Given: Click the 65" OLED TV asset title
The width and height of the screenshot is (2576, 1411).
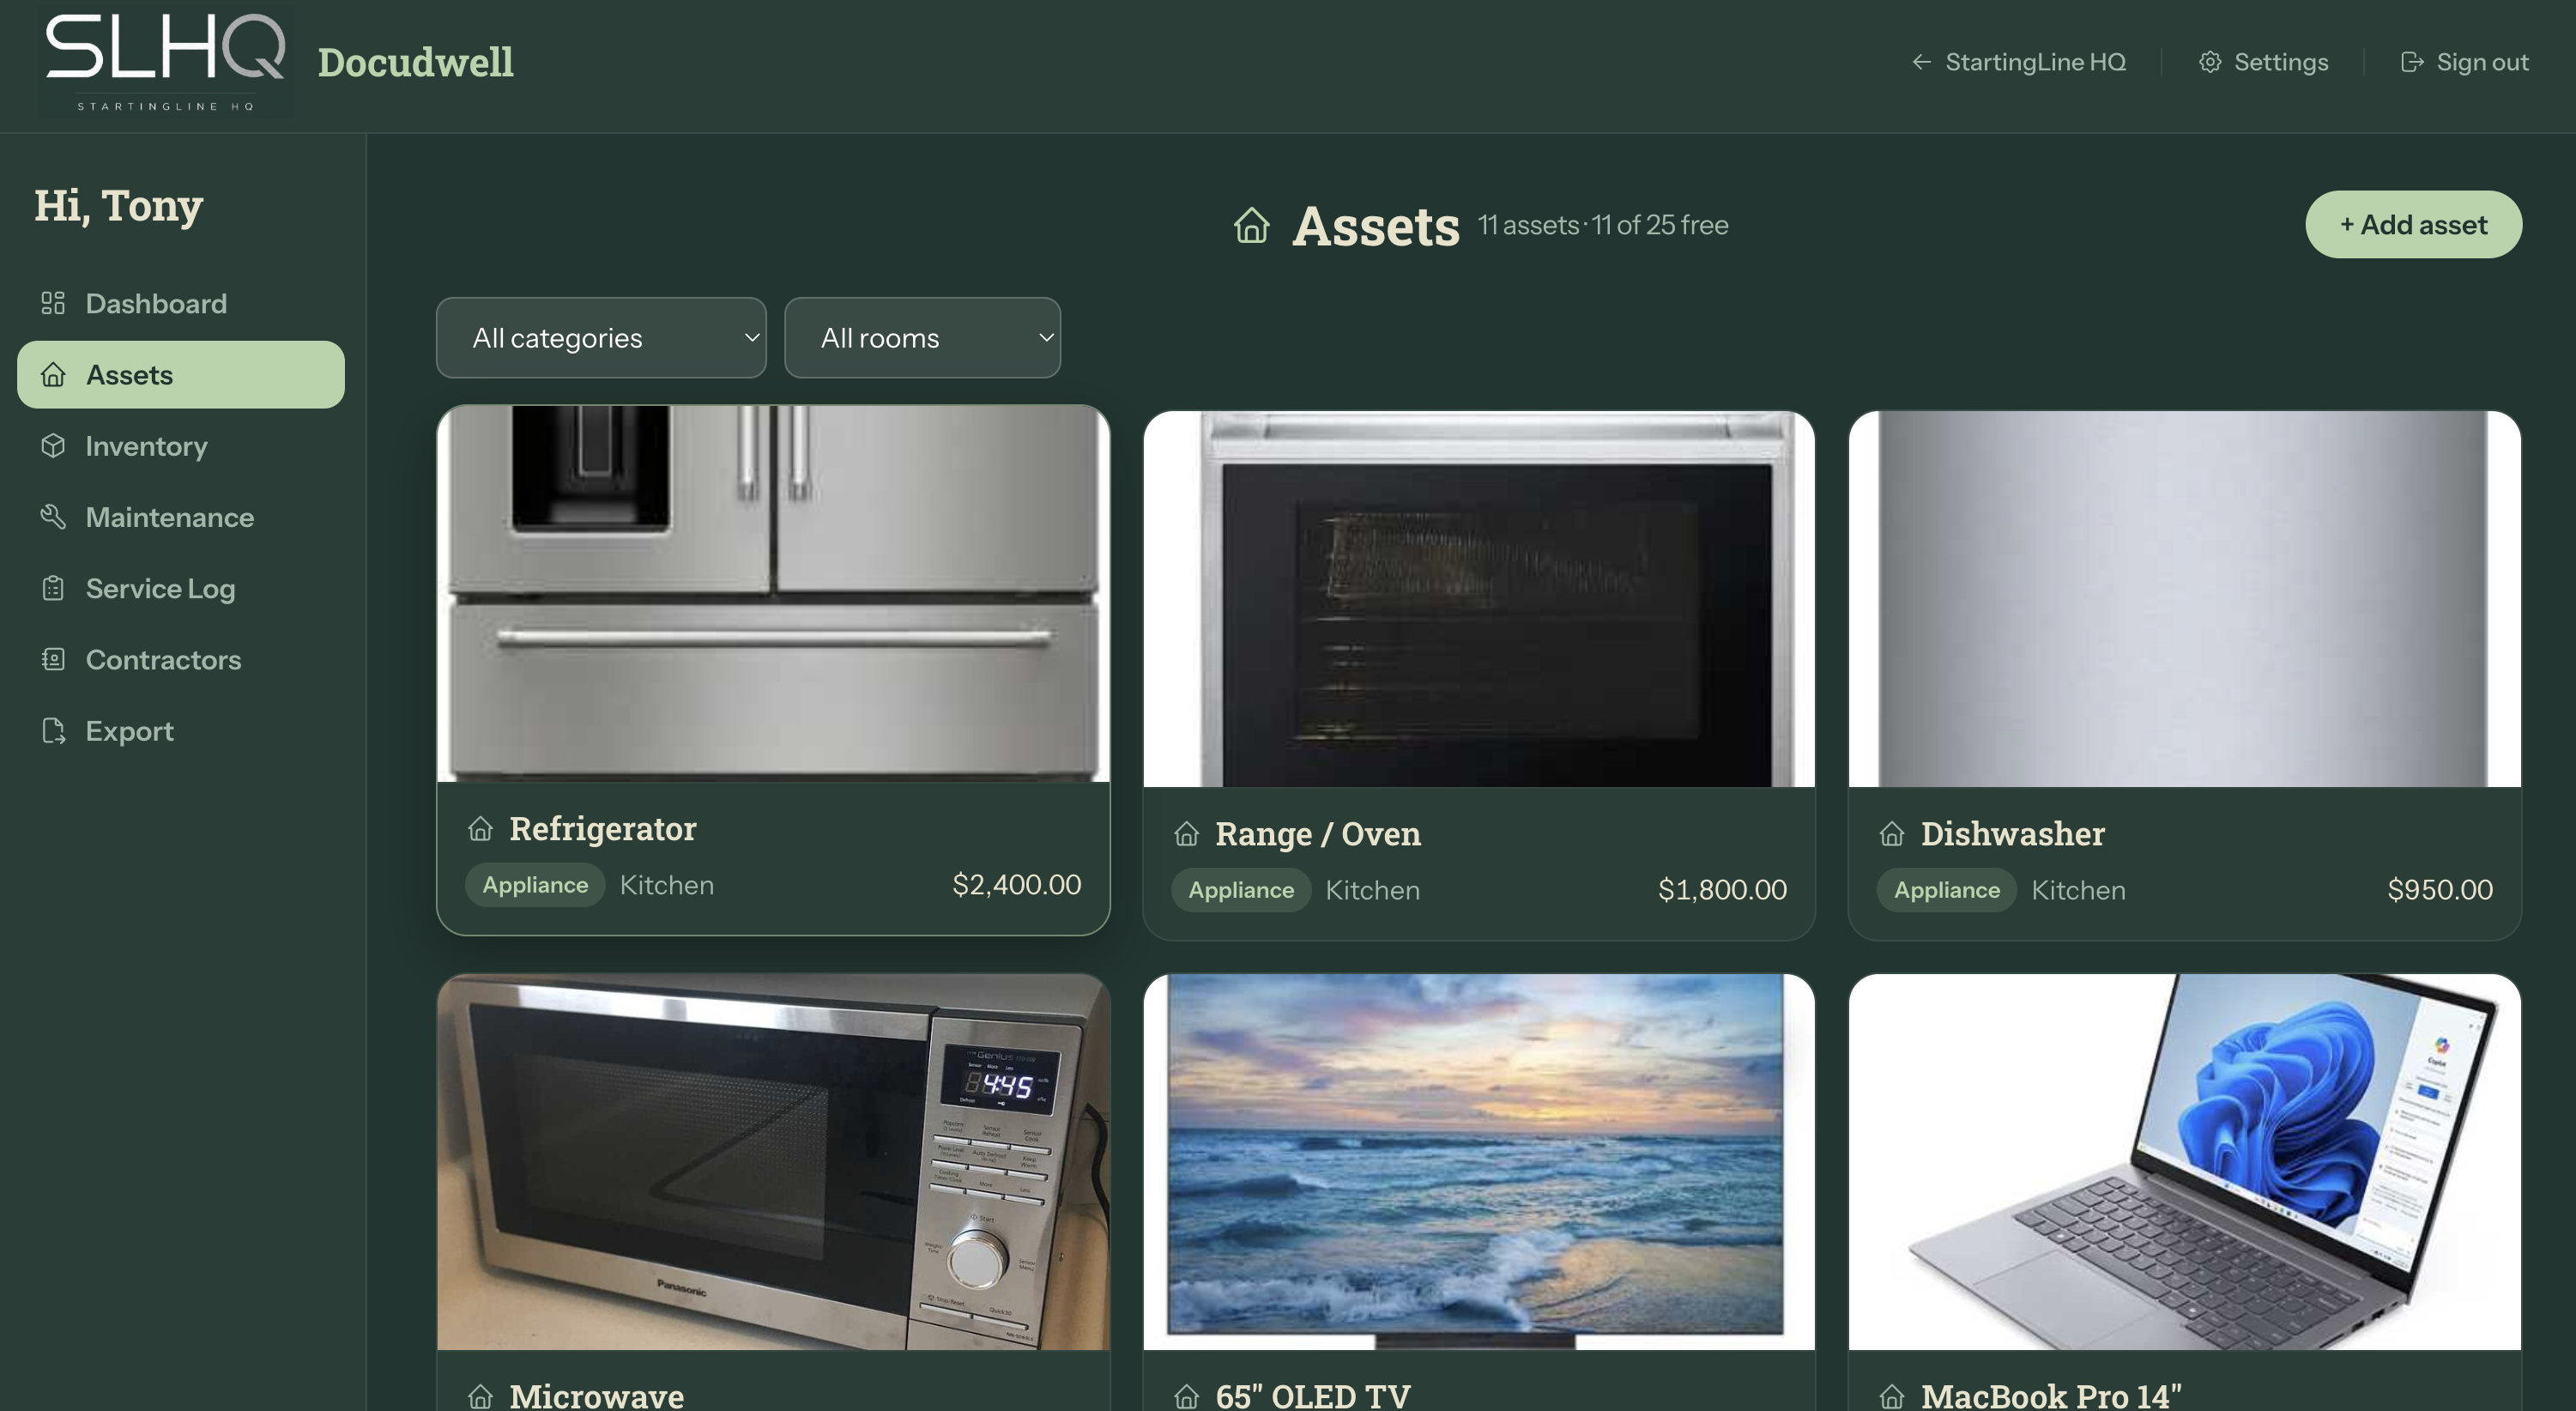Looking at the screenshot, I should pyautogui.click(x=1313, y=1396).
